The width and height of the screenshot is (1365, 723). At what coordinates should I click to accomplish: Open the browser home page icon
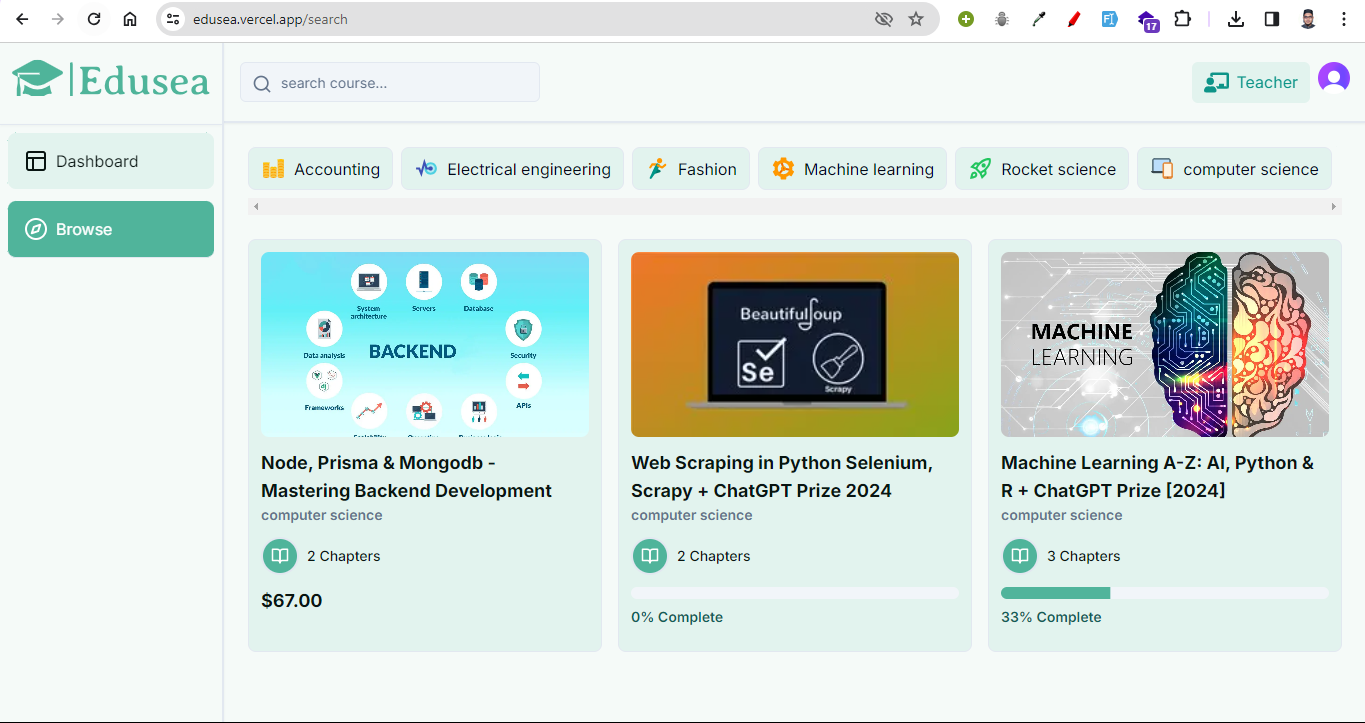click(130, 19)
